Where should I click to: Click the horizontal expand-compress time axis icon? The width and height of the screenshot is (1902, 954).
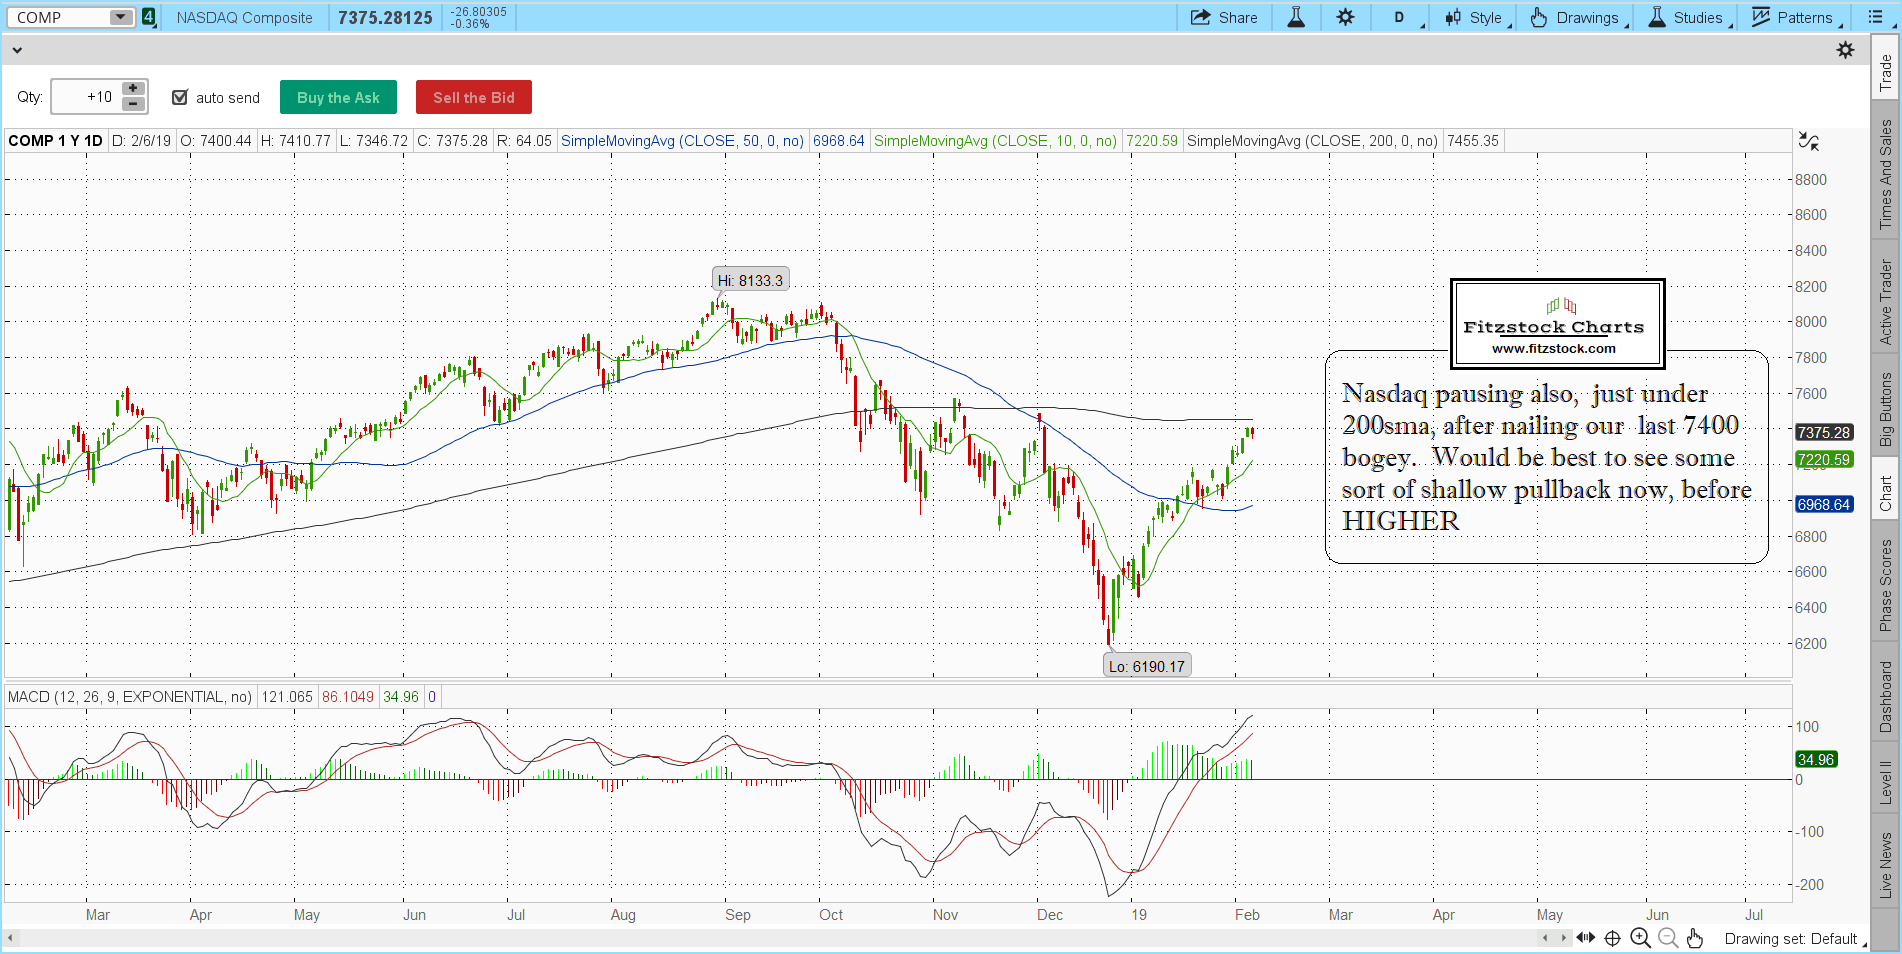click(x=1585, y=938)
